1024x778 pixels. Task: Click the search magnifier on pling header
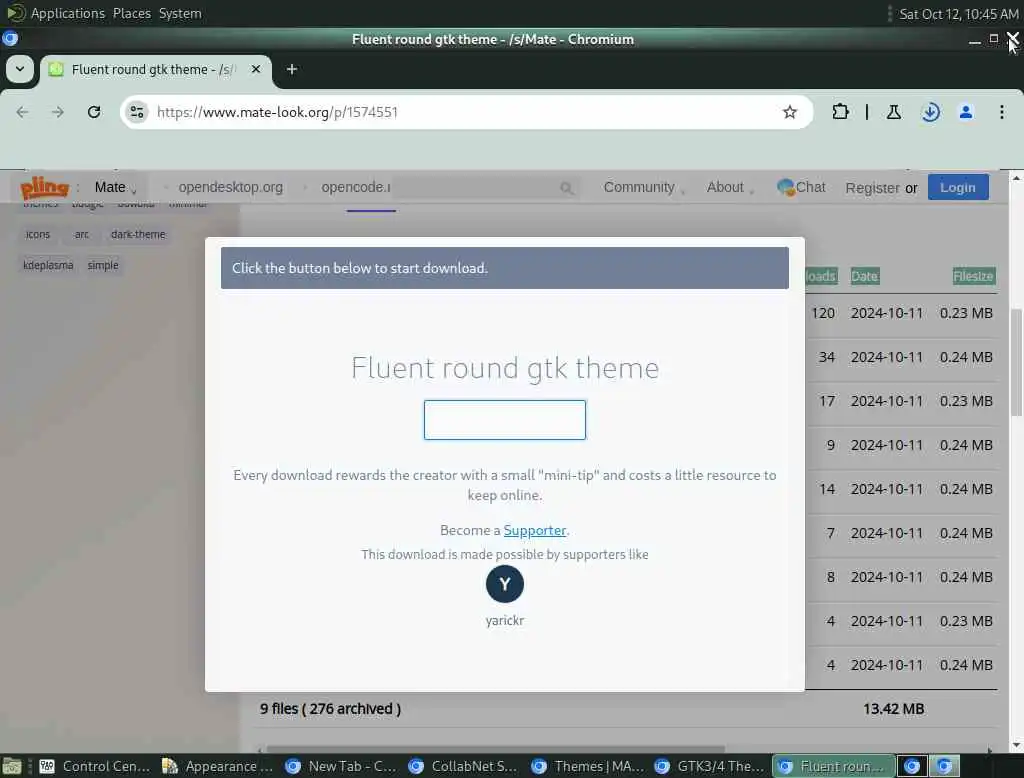(566, 188)
